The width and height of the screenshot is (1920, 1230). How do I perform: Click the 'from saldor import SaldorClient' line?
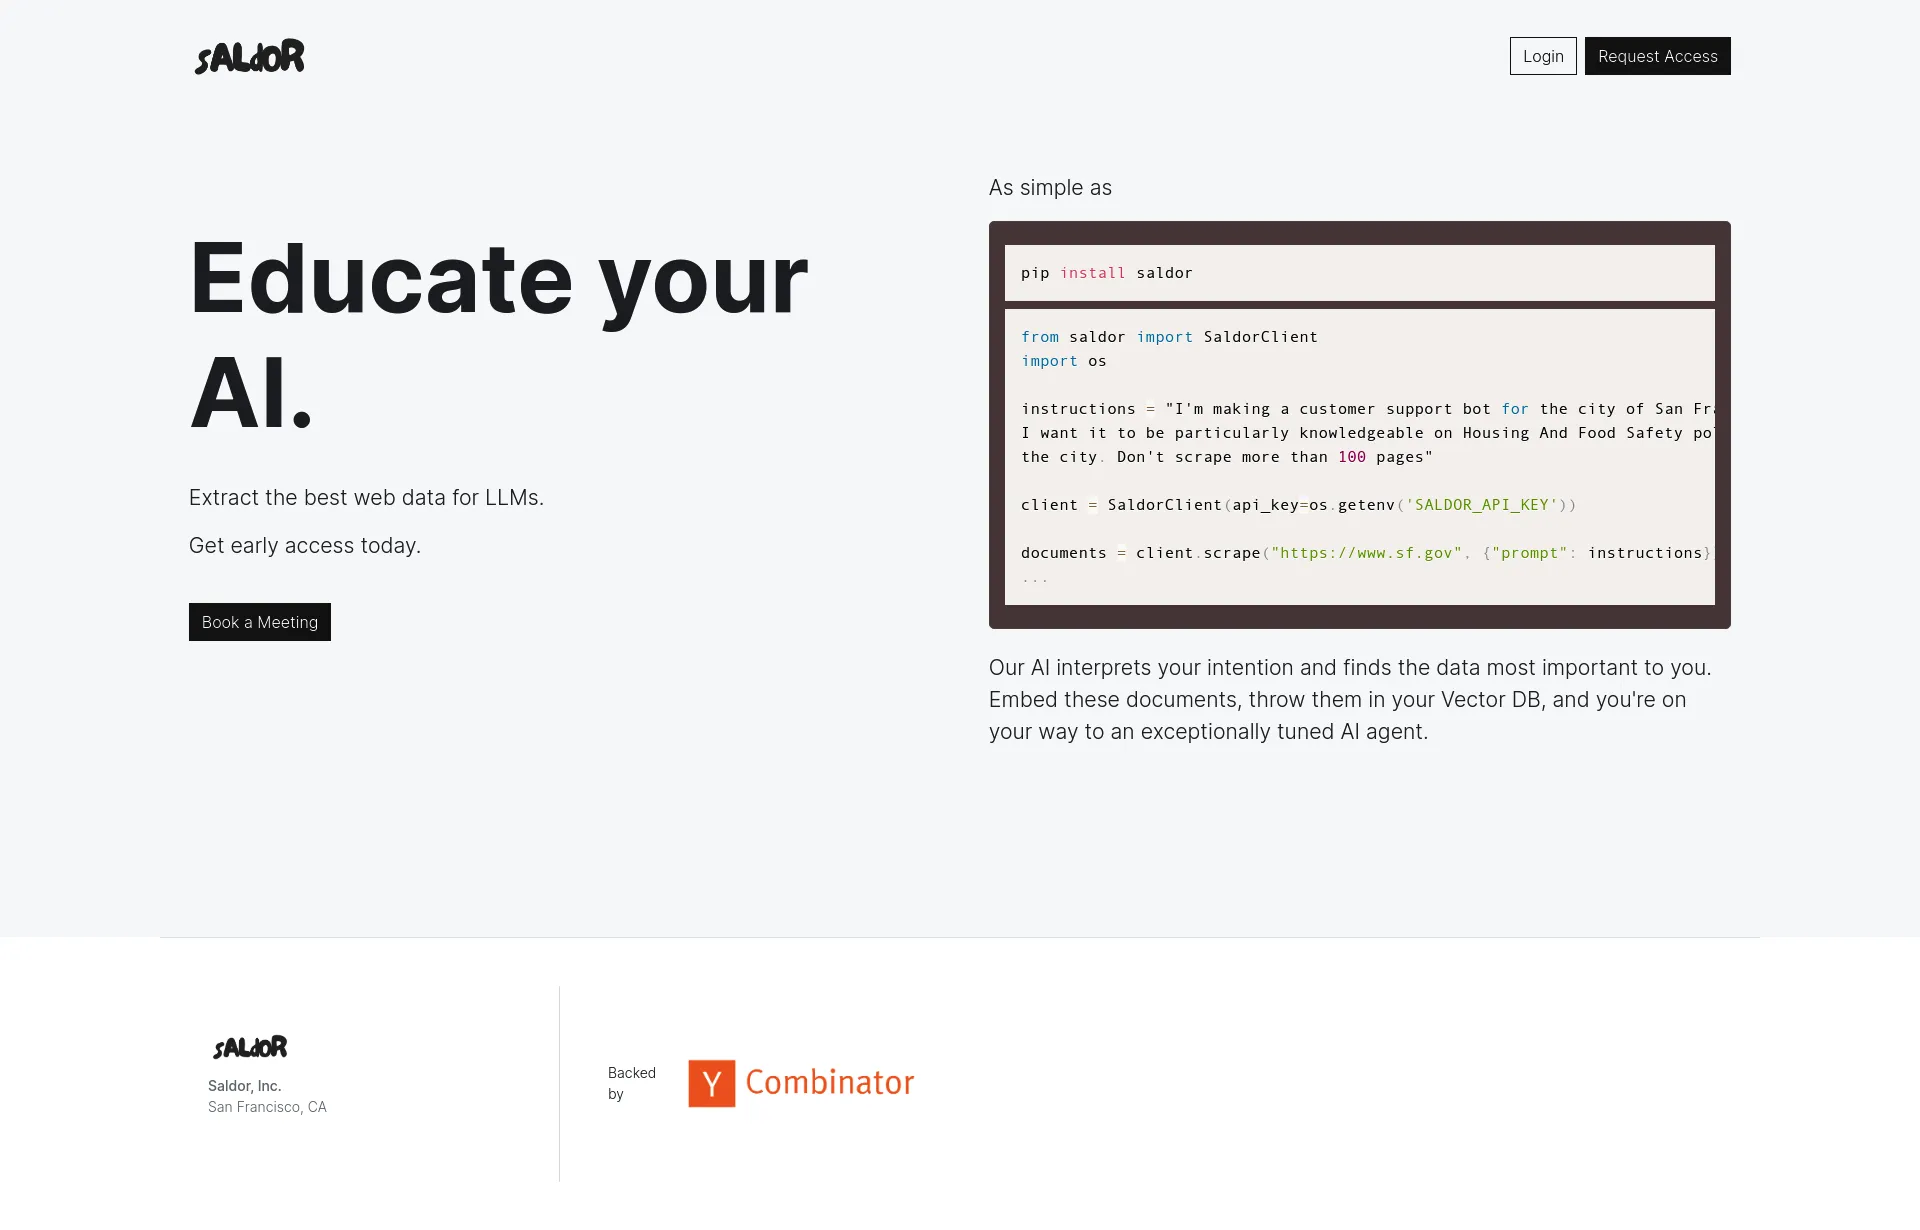1169,337
